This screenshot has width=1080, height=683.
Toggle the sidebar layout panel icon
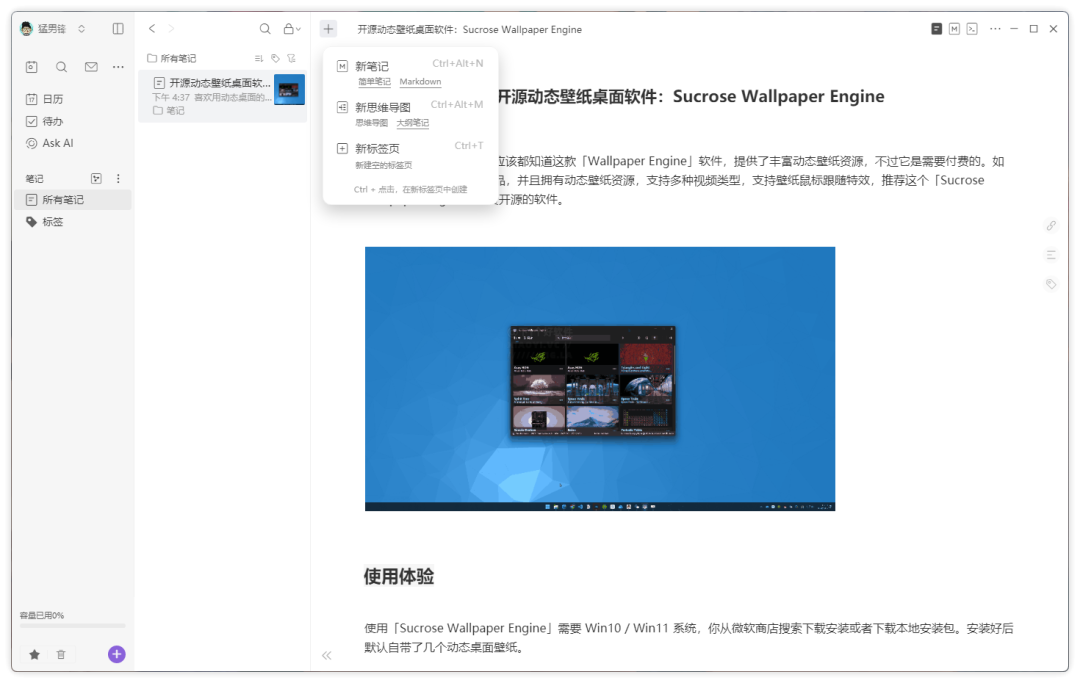pos(118,29)
